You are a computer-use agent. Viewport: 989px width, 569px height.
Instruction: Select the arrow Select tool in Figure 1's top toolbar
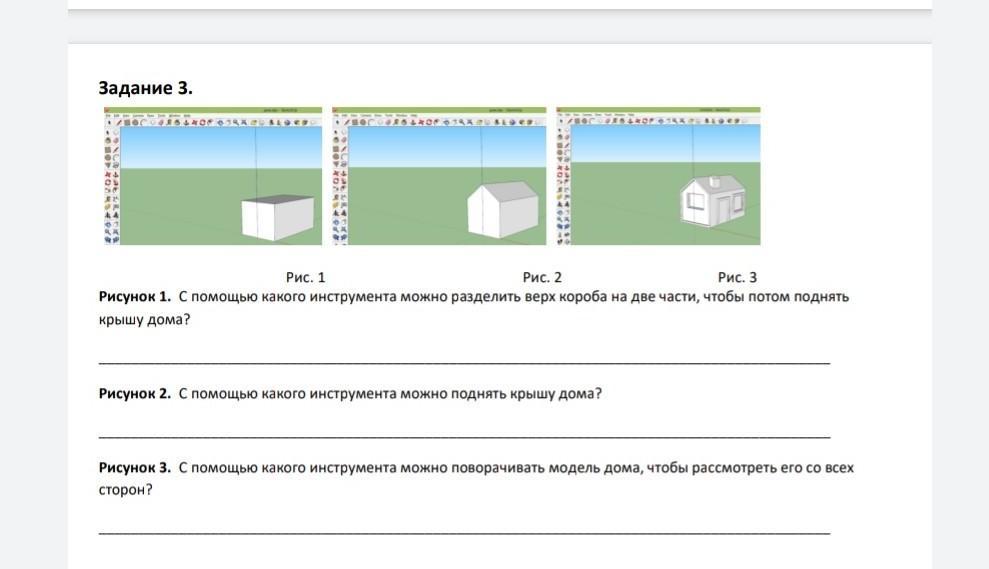click(109, 122)
